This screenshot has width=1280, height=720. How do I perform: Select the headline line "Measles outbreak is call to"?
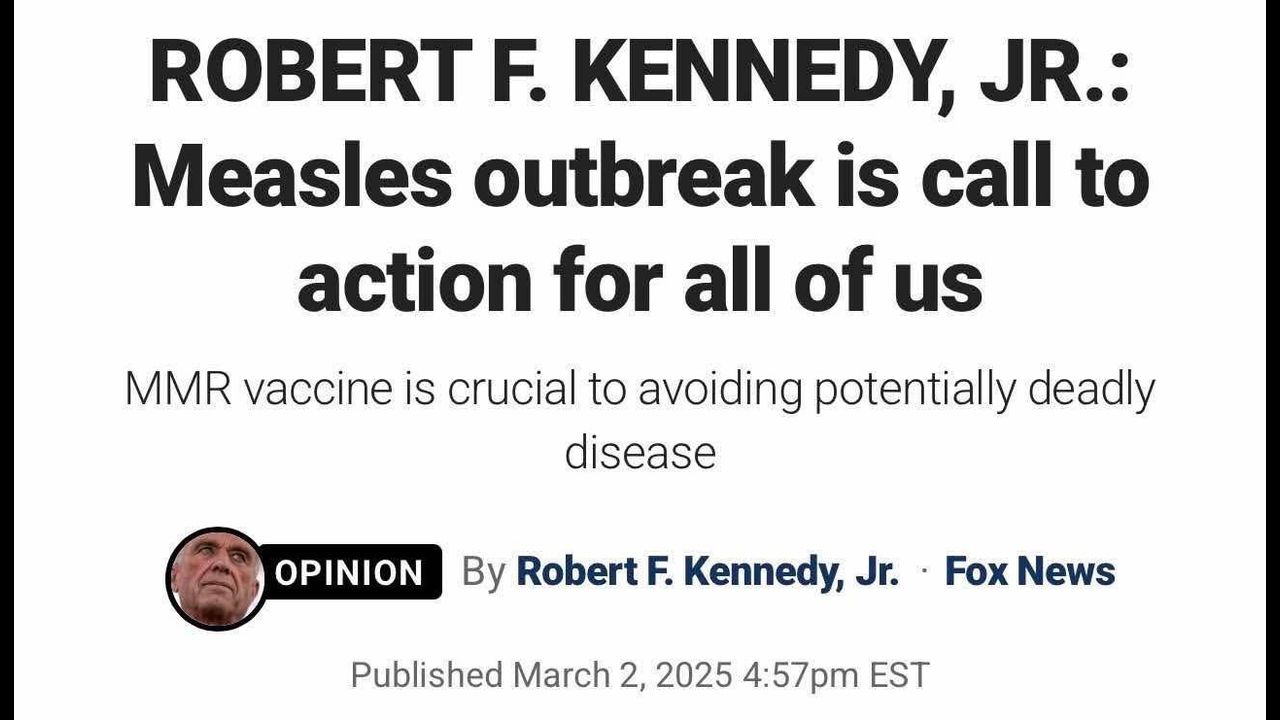[x=640, y=178]
